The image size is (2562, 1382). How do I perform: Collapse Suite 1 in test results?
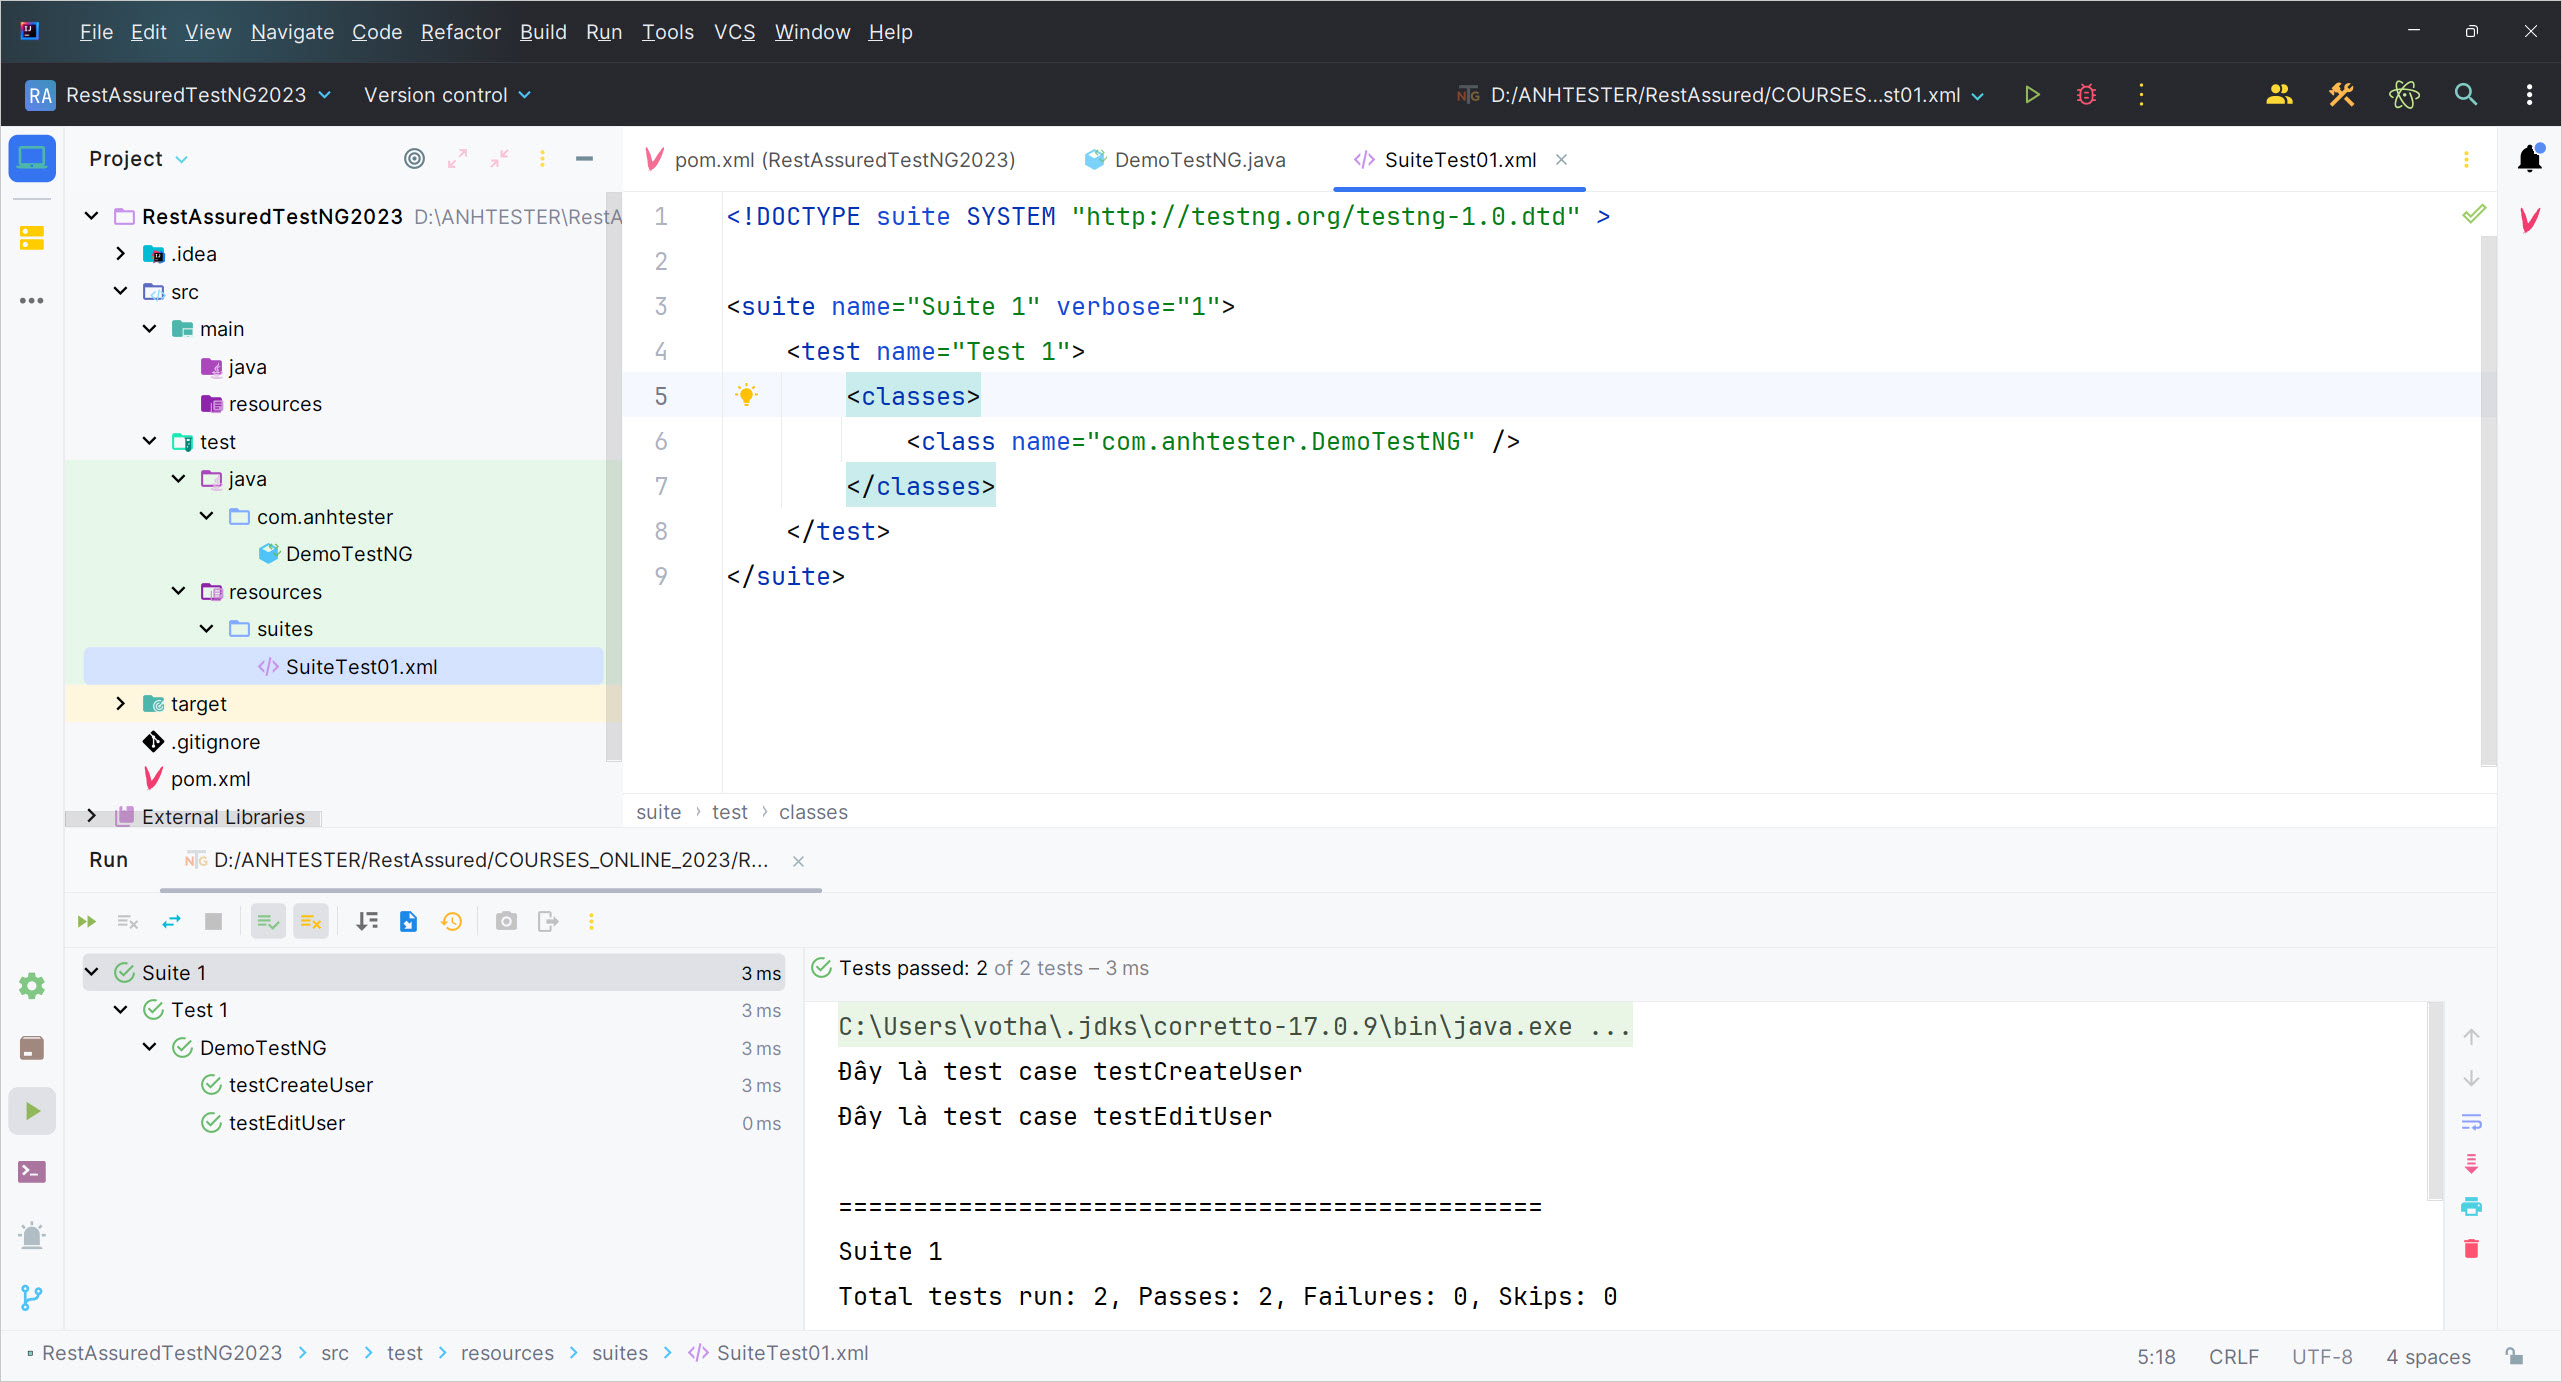click(x=92, y=972)
